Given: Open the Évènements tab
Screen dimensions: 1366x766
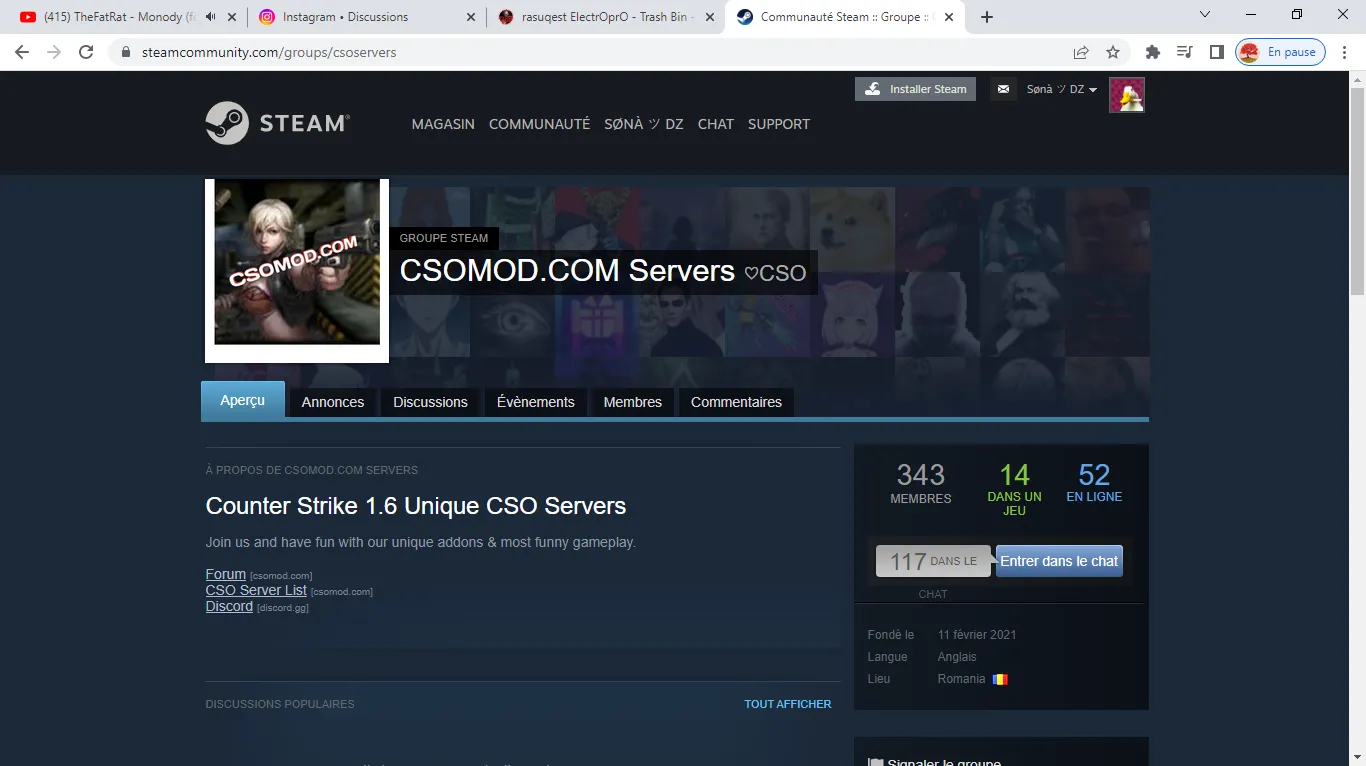Looking at the screenshot, I should tap(536, 402).
